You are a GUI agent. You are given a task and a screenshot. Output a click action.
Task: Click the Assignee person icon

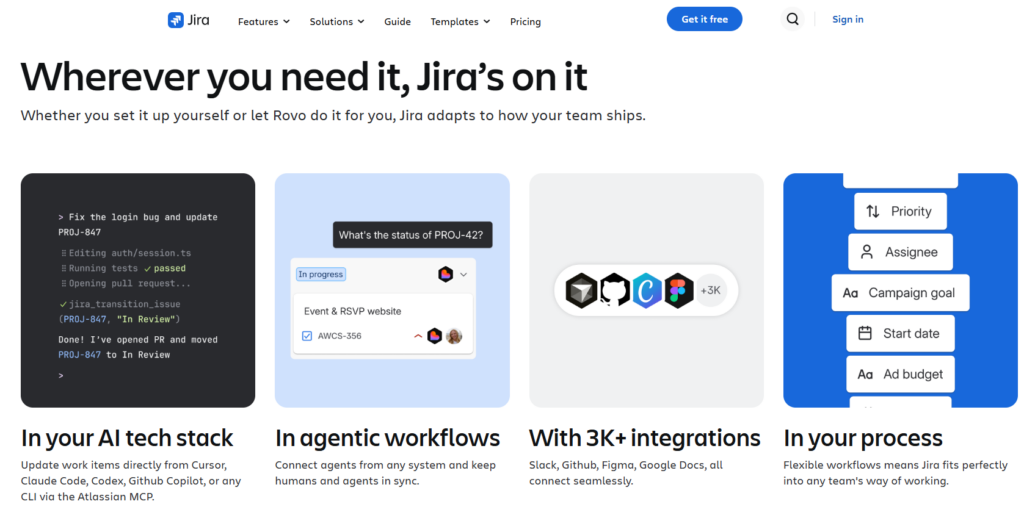[867, 252]
